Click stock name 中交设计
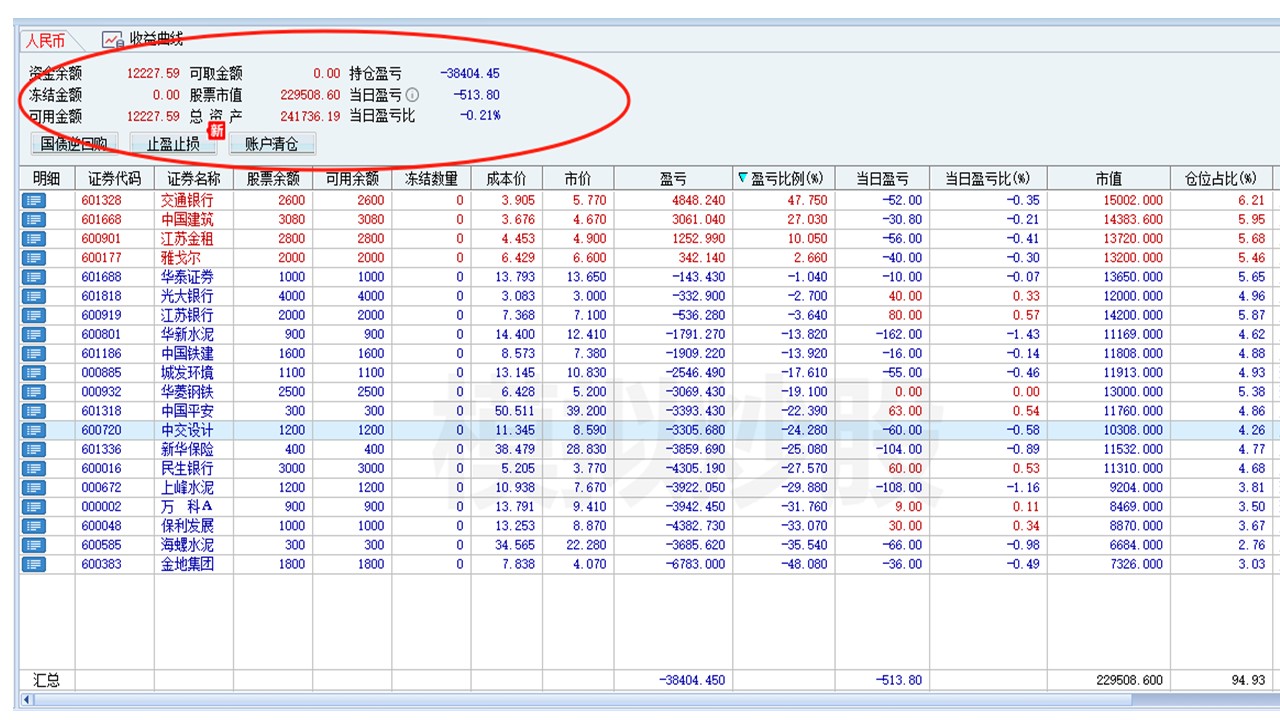Image resolution: width=1280 pixels, height=720 pixels. click(187, 430)
